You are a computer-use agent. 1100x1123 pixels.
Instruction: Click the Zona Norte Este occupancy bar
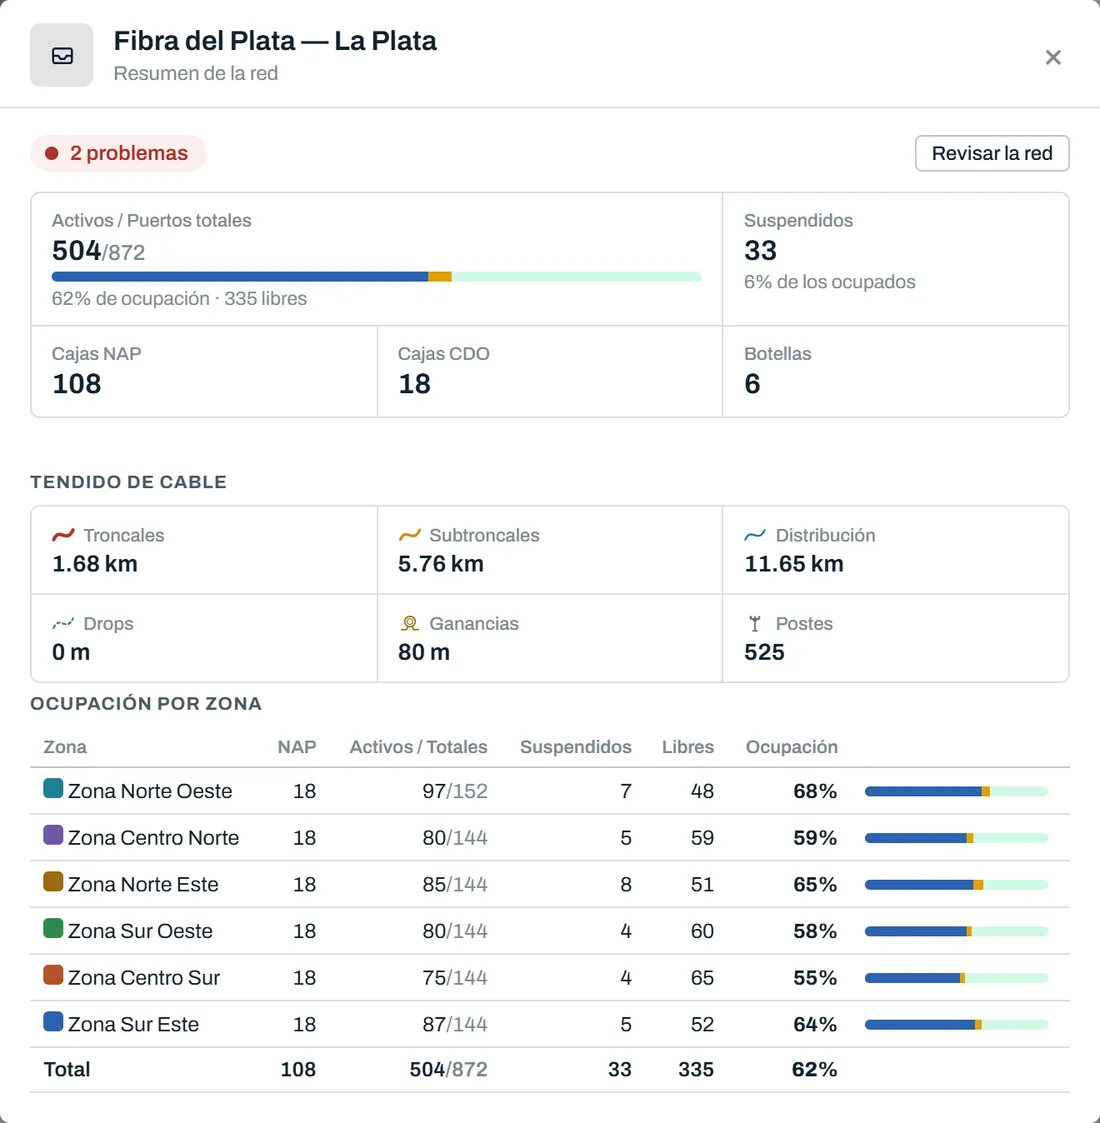pos(956,885)
